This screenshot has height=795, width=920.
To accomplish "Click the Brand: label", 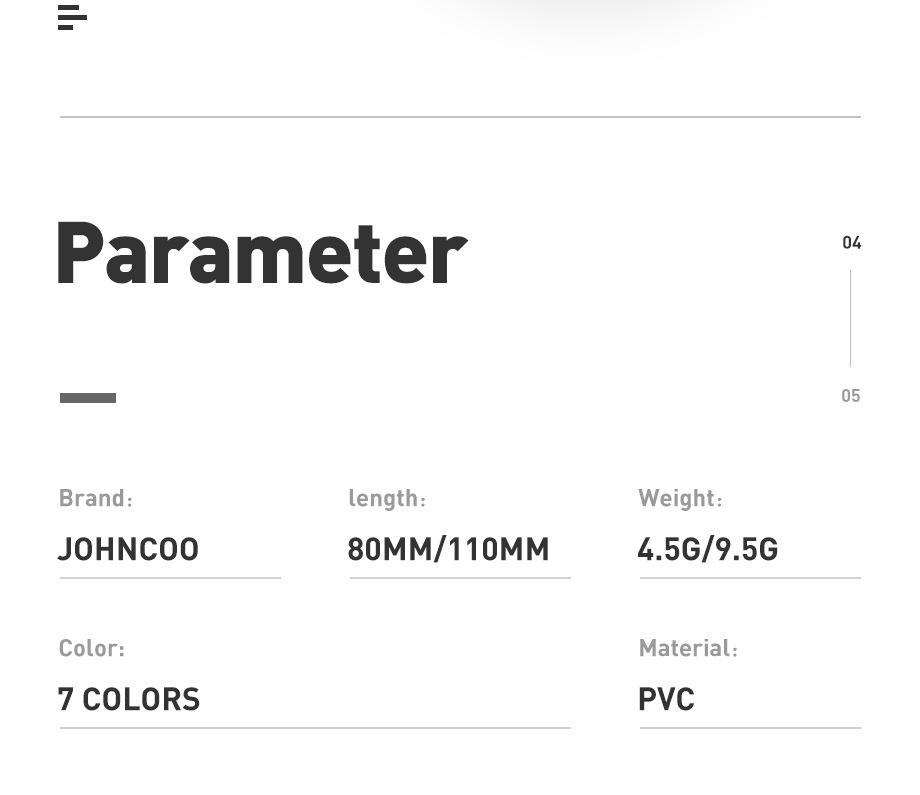I will [96, 498].
